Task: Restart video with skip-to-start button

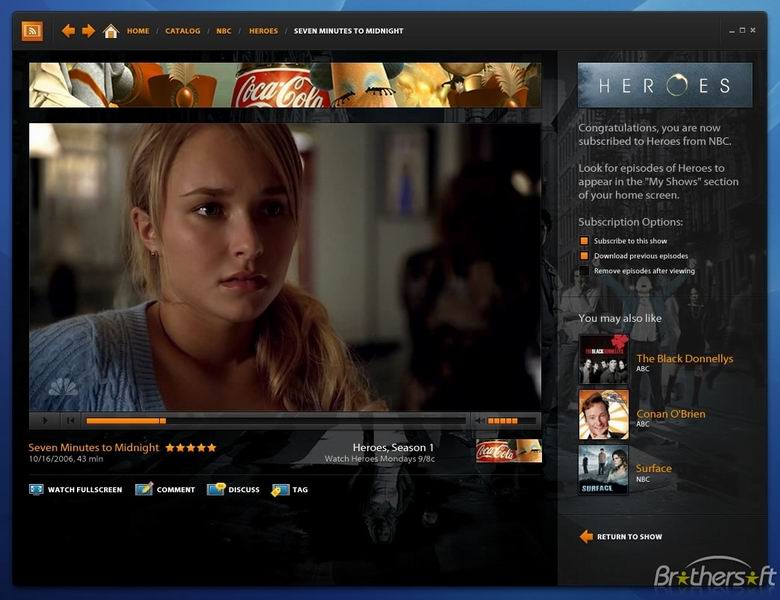Action: [70, 420]
